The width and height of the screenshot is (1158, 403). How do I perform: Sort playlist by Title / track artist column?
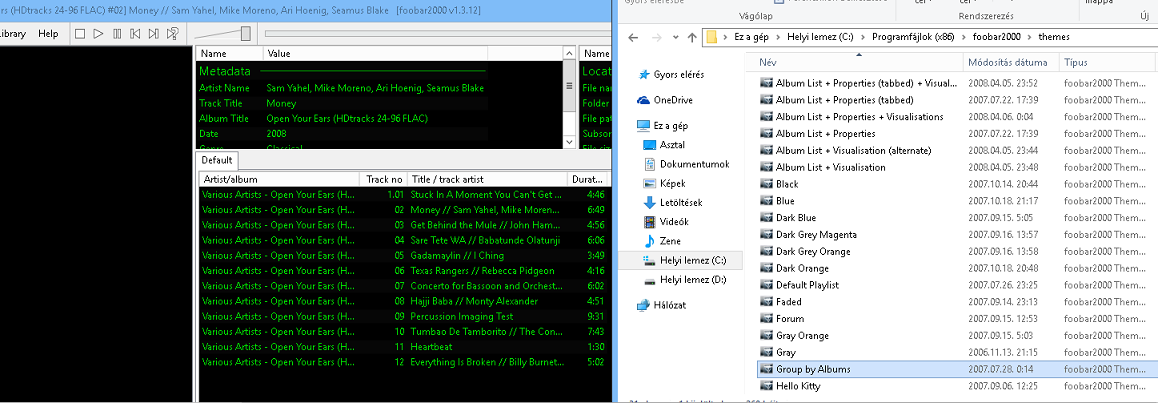487,179
